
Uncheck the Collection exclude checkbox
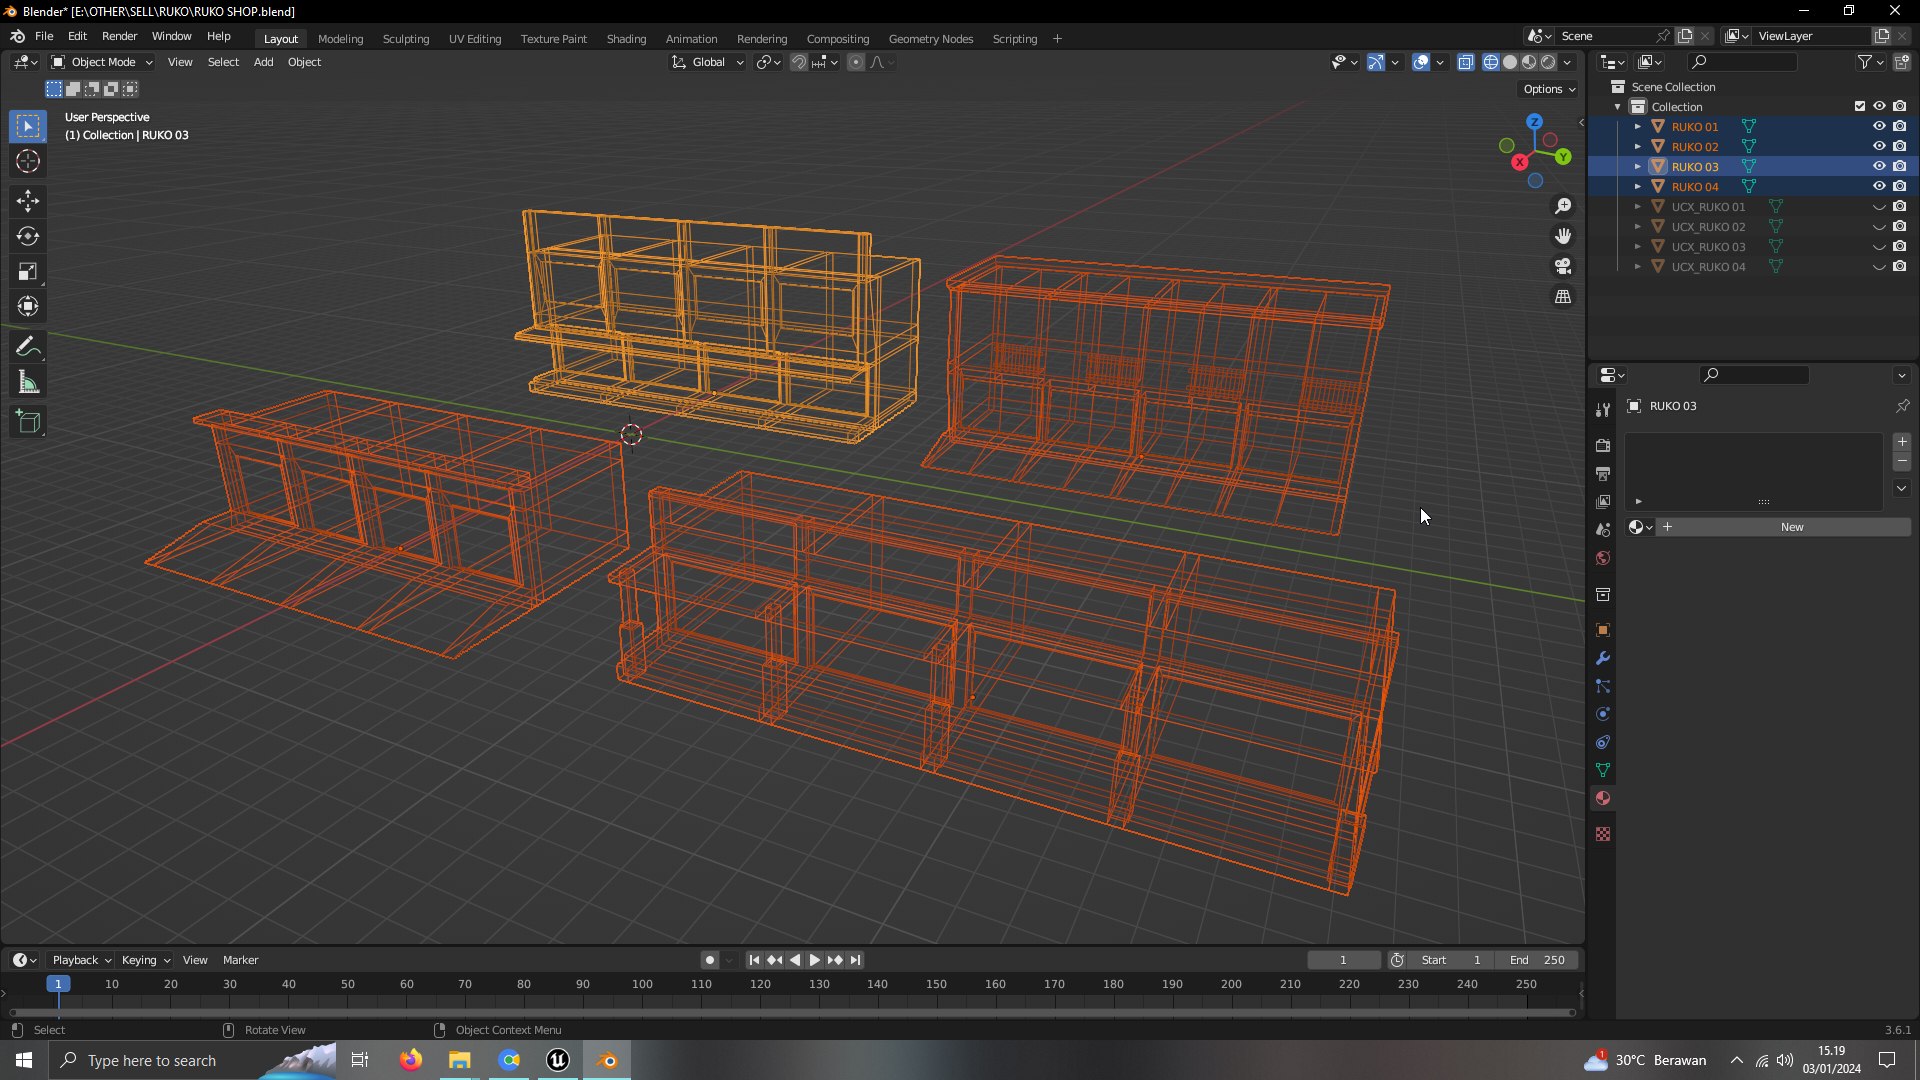pyautogui.click(x=1860, y=106)
